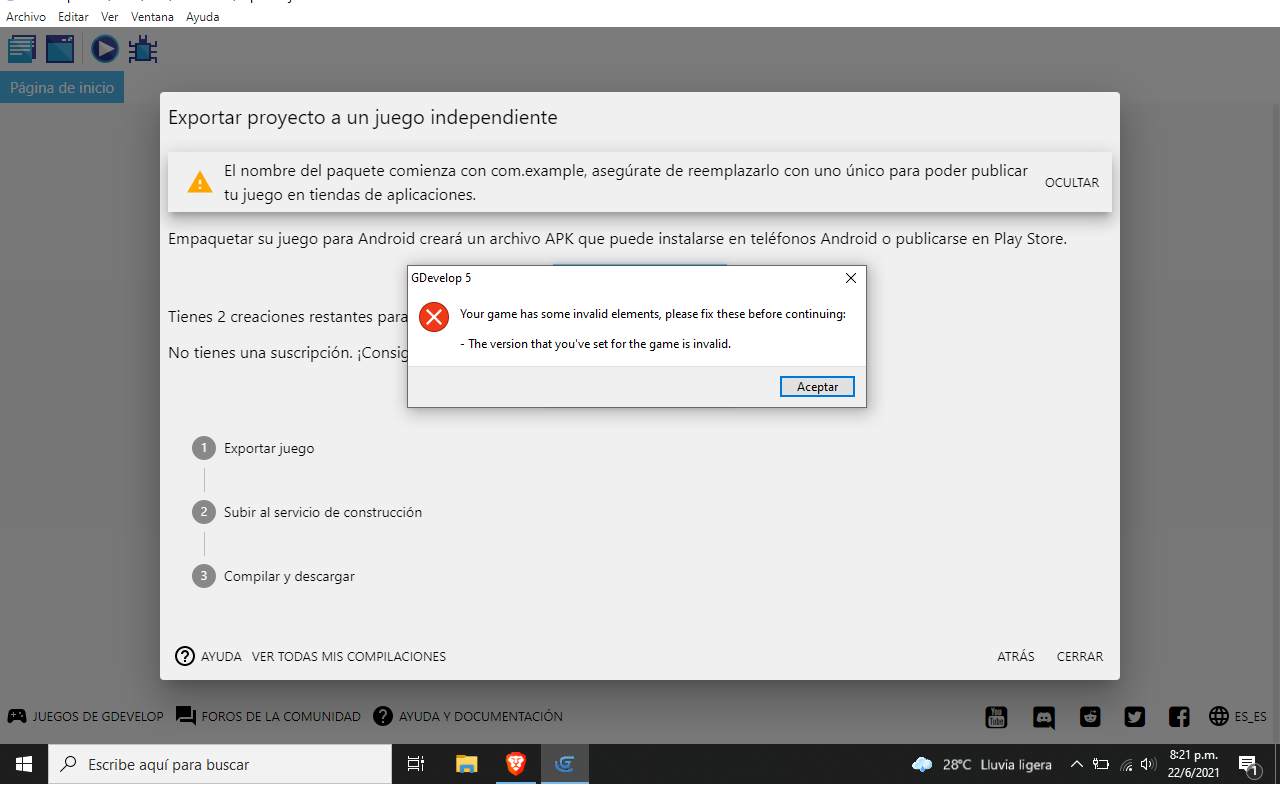
Task: Open the project manager icon in toolbar
Action: tap(22, 49)
